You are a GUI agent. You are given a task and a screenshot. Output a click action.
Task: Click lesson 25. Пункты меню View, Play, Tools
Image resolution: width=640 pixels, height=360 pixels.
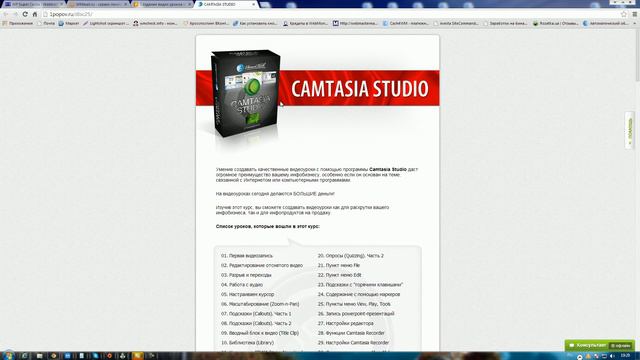[354, 304]
